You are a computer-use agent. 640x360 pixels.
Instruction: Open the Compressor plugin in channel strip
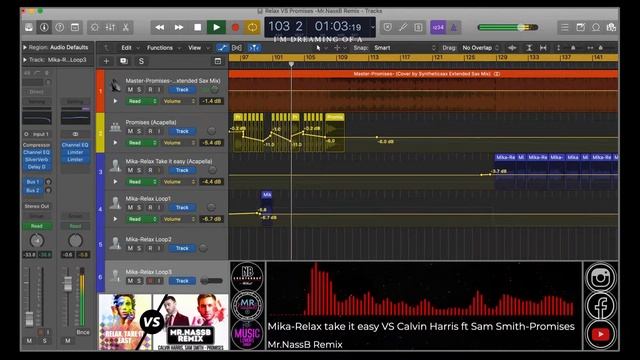(37, 145)
